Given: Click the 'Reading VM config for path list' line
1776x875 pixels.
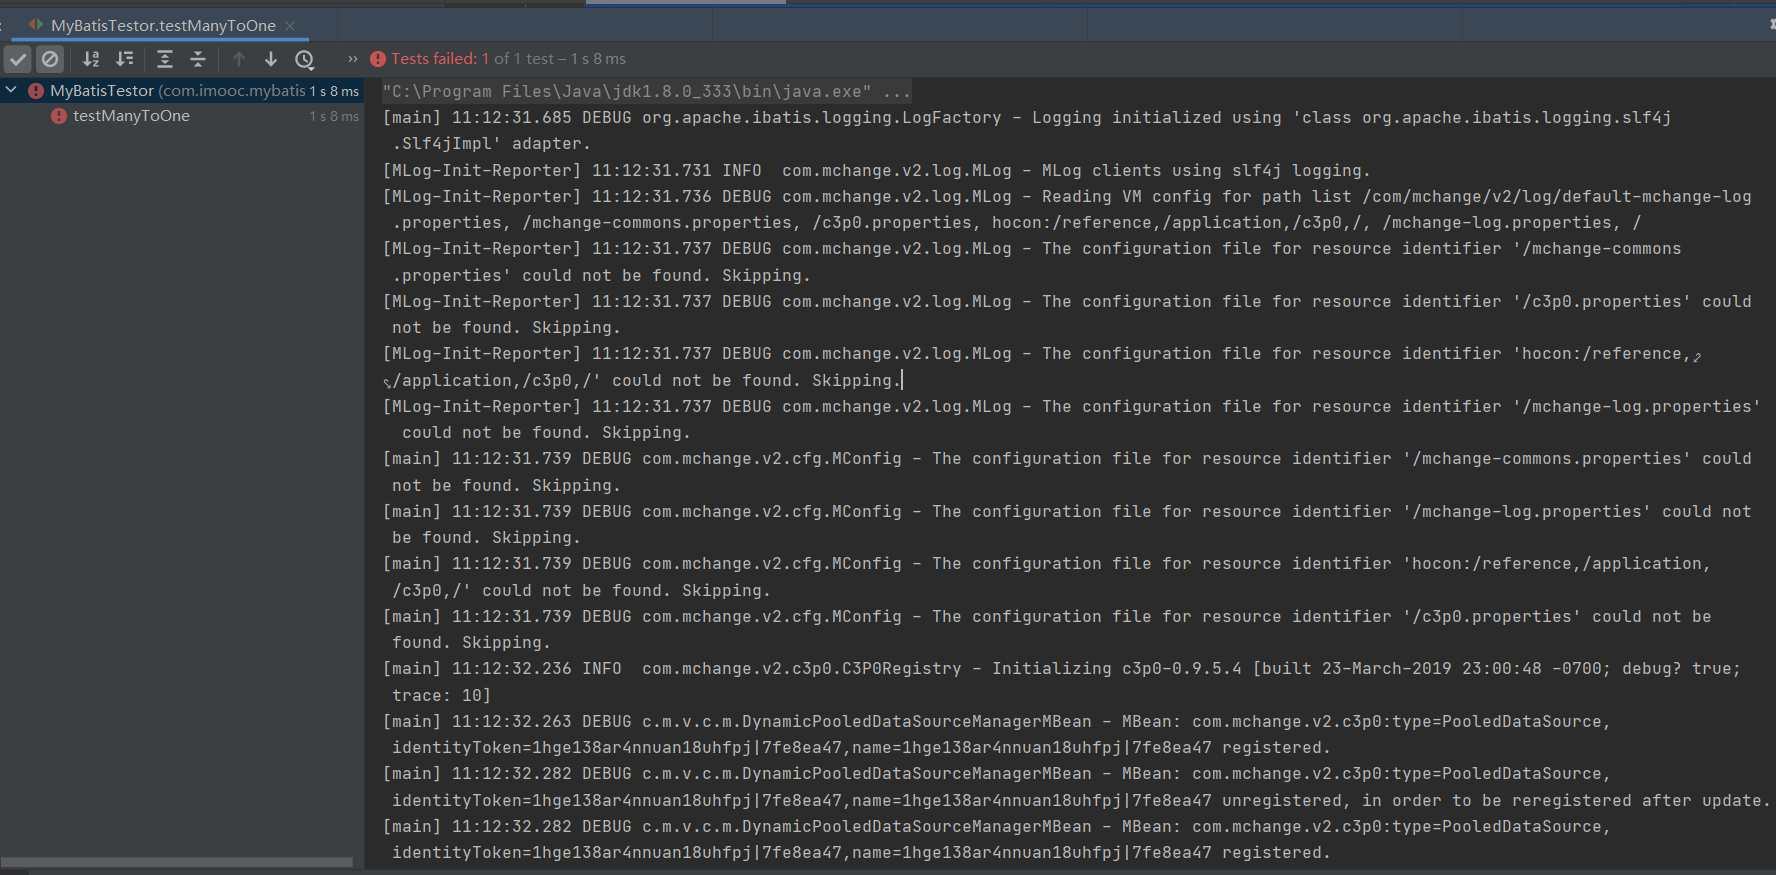Looking at the screenshot, I should (1067, 197).
